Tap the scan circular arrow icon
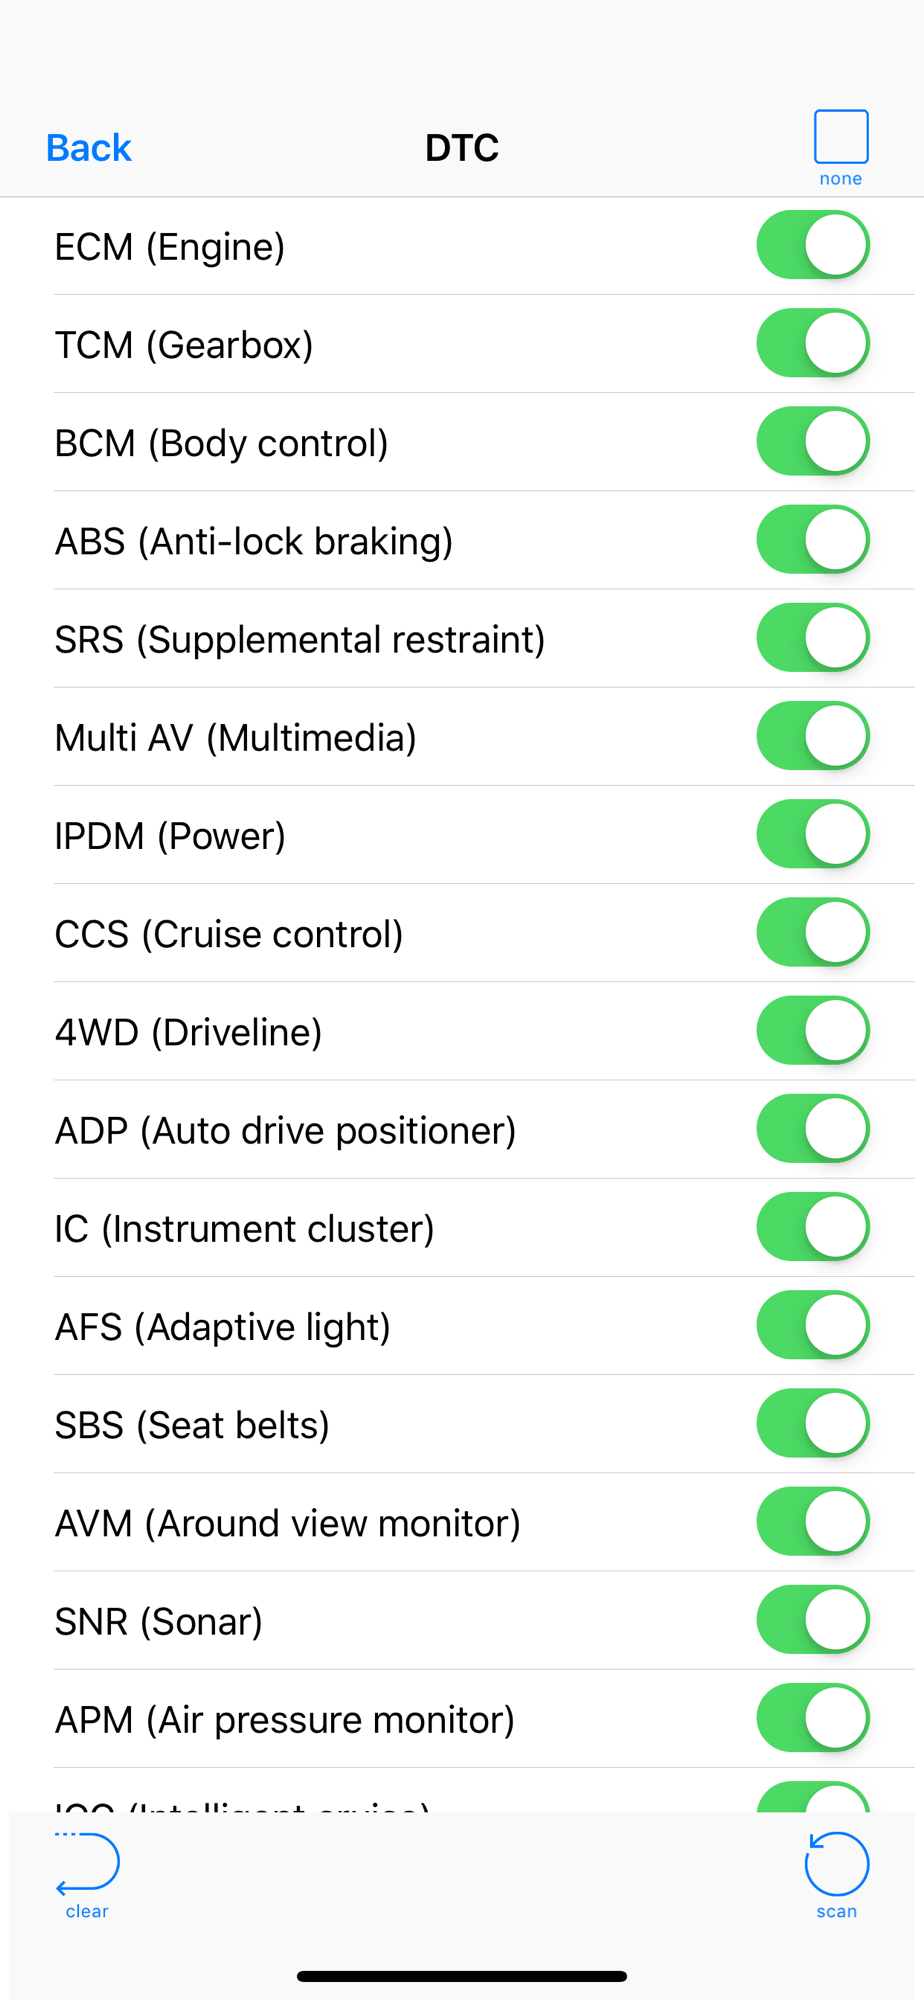The width and height of the screenshot is (924, 2000). point(837,1864)
